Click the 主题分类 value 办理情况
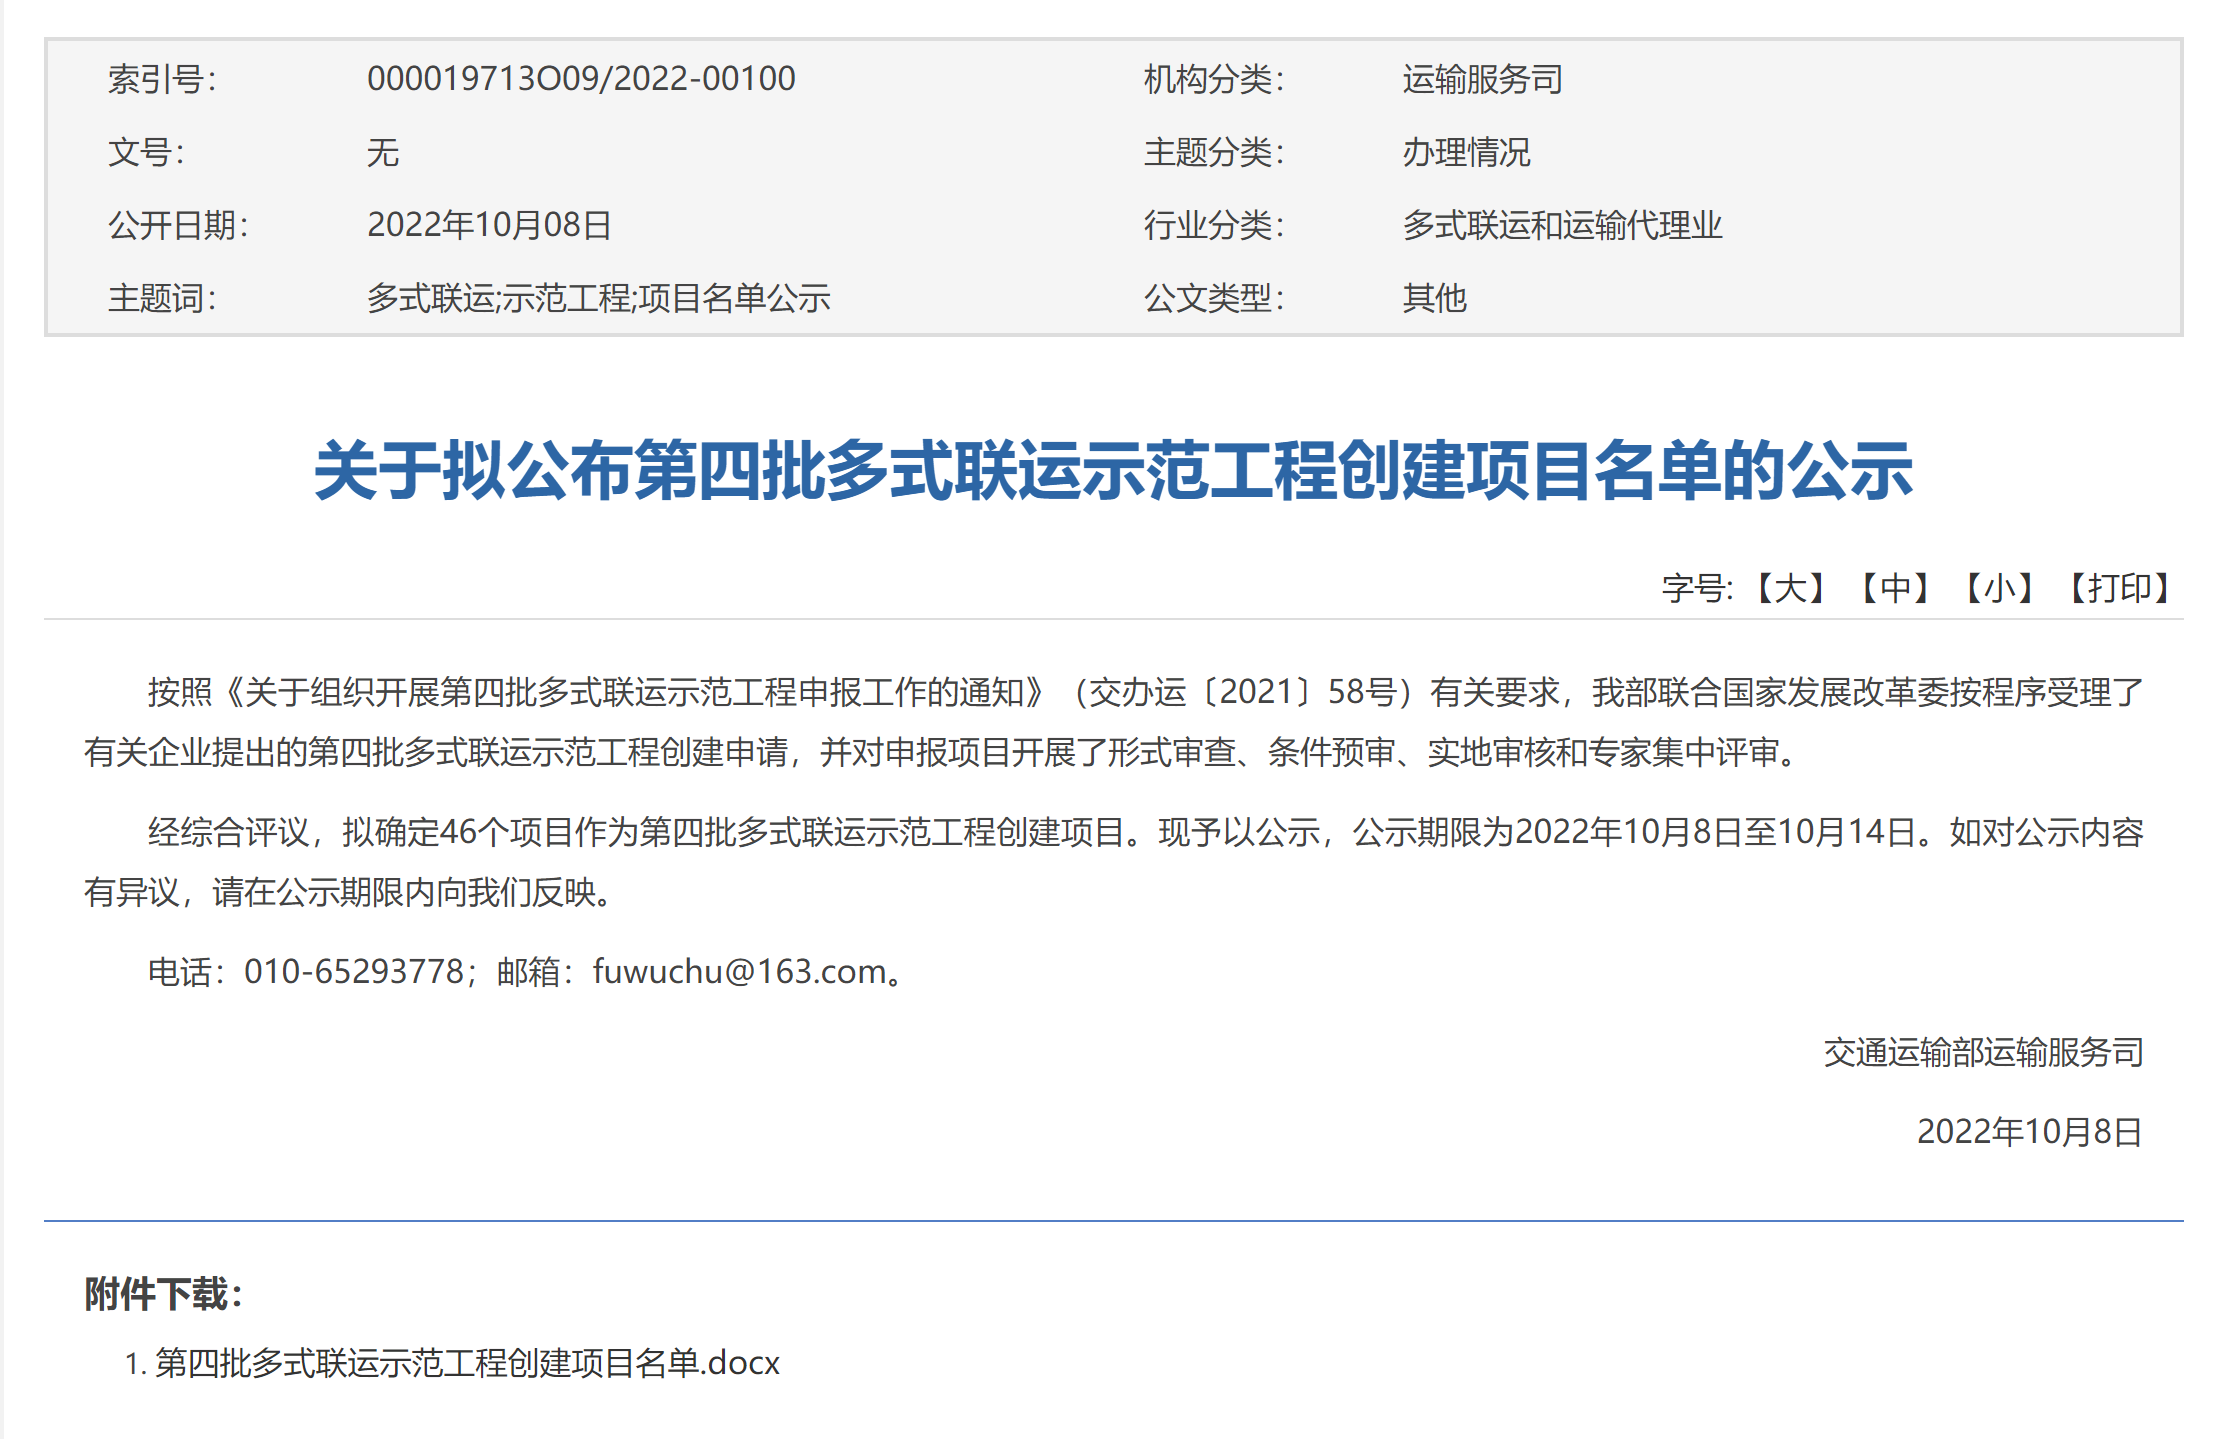The image size is (2223, 1439). pyautogui.click(x=1468, y=153)
